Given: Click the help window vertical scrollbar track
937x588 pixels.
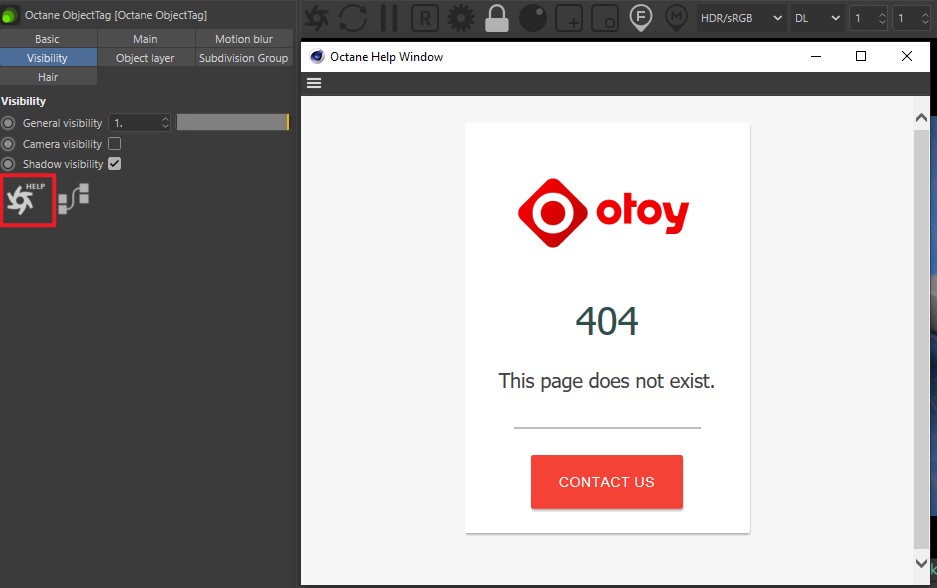Looking at the screenshot, I should pyautogui.click(x=921, y=339).
